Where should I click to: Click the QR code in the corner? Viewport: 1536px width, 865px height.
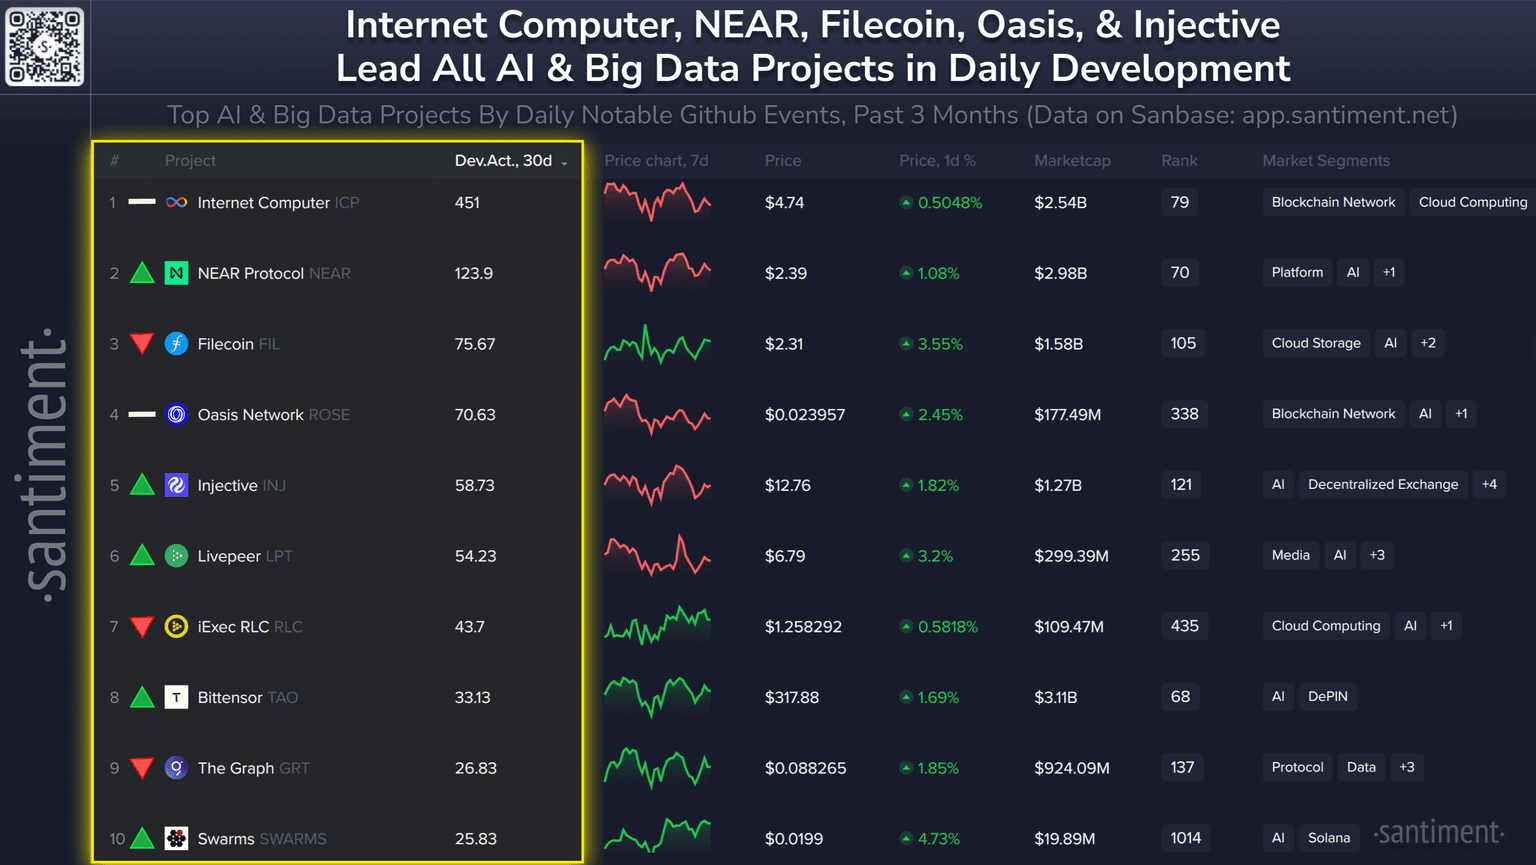pos(45,46)
